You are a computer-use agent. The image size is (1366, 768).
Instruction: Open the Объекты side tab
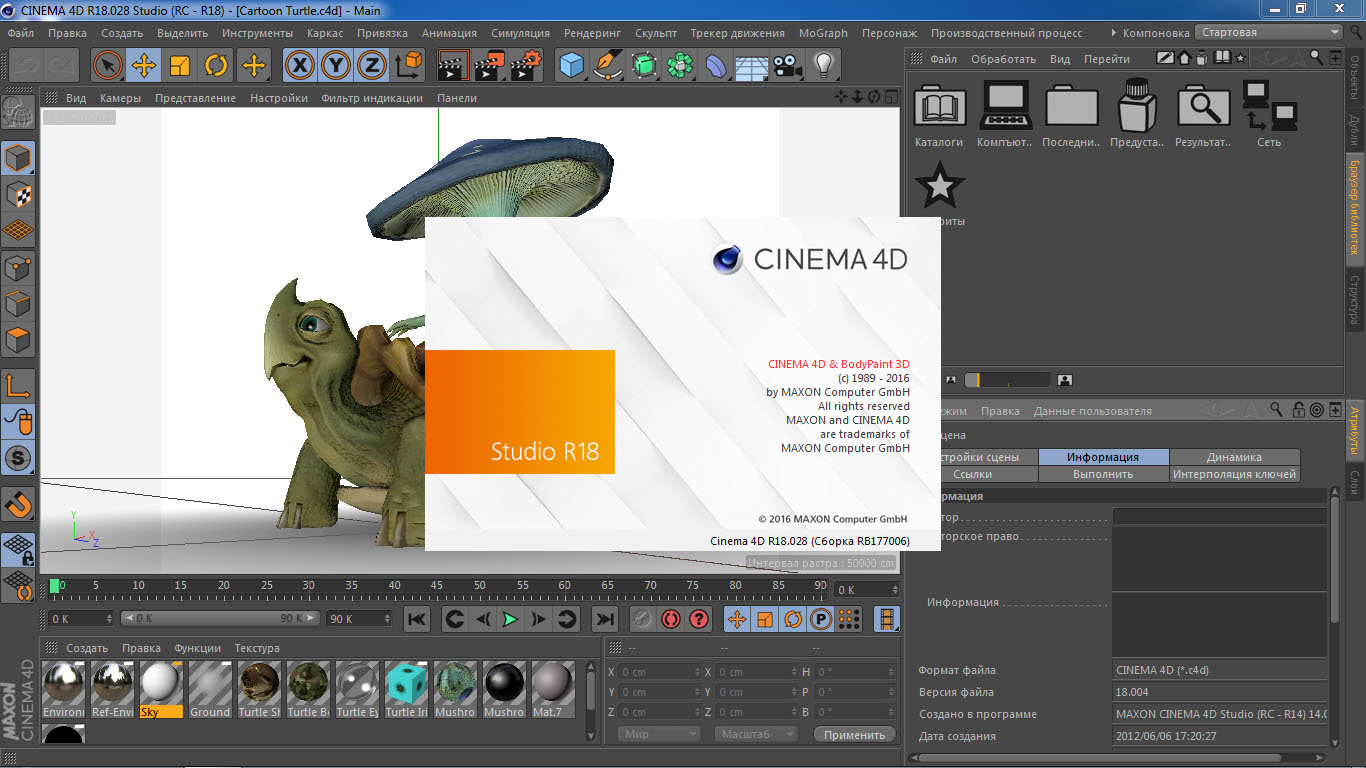click(x=1355, y=80)
